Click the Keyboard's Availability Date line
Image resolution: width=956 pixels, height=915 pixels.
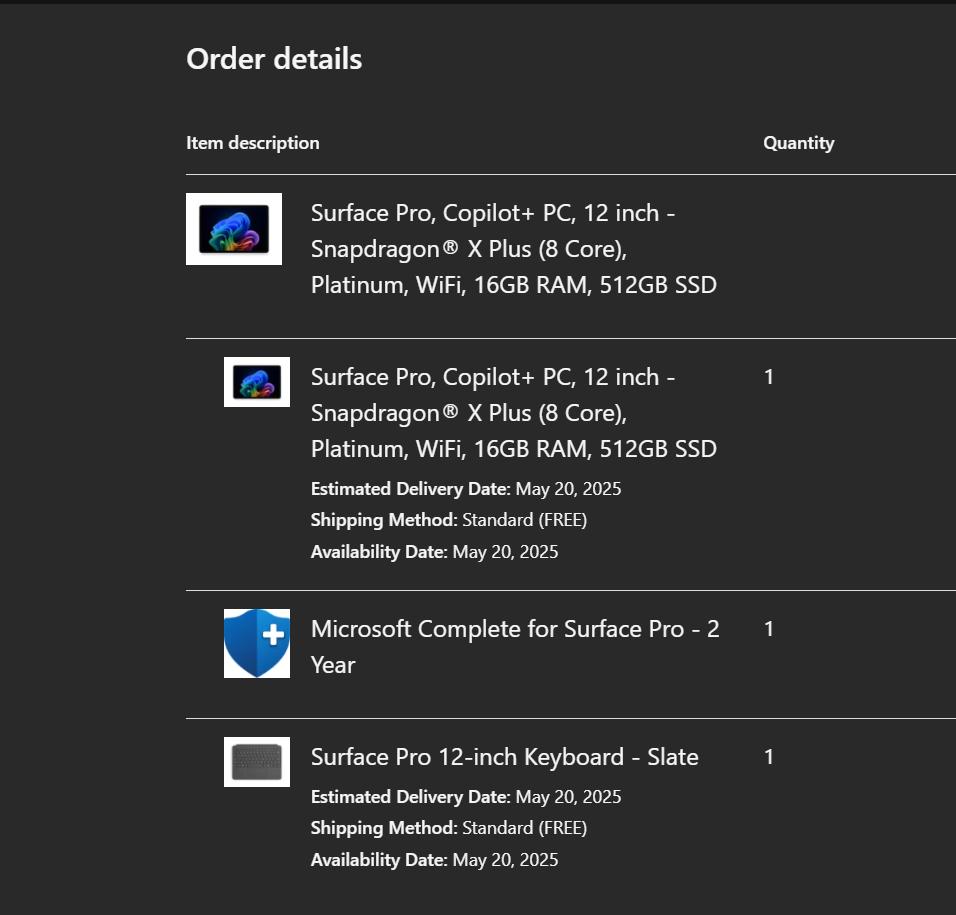point(434,860)
